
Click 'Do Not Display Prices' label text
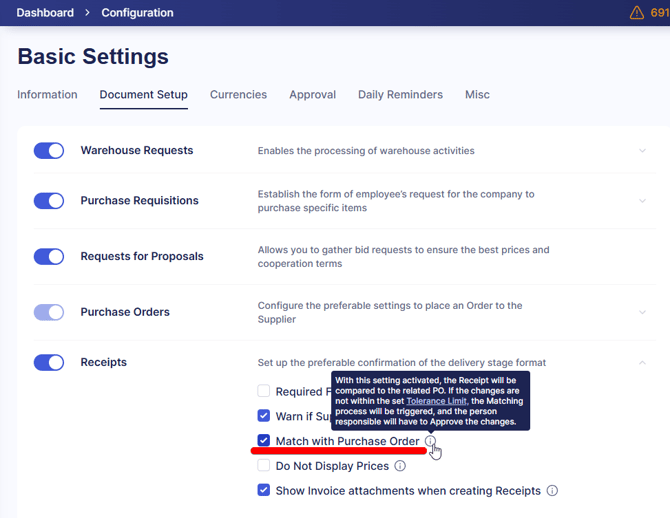coord(332,466)
